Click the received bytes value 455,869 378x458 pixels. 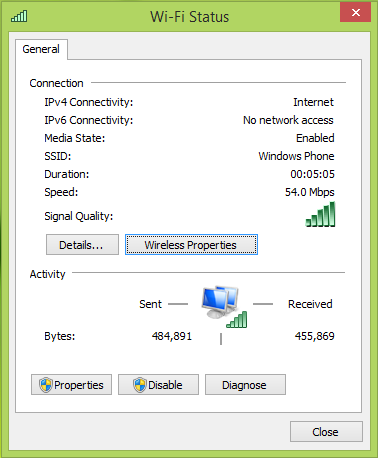315,336
